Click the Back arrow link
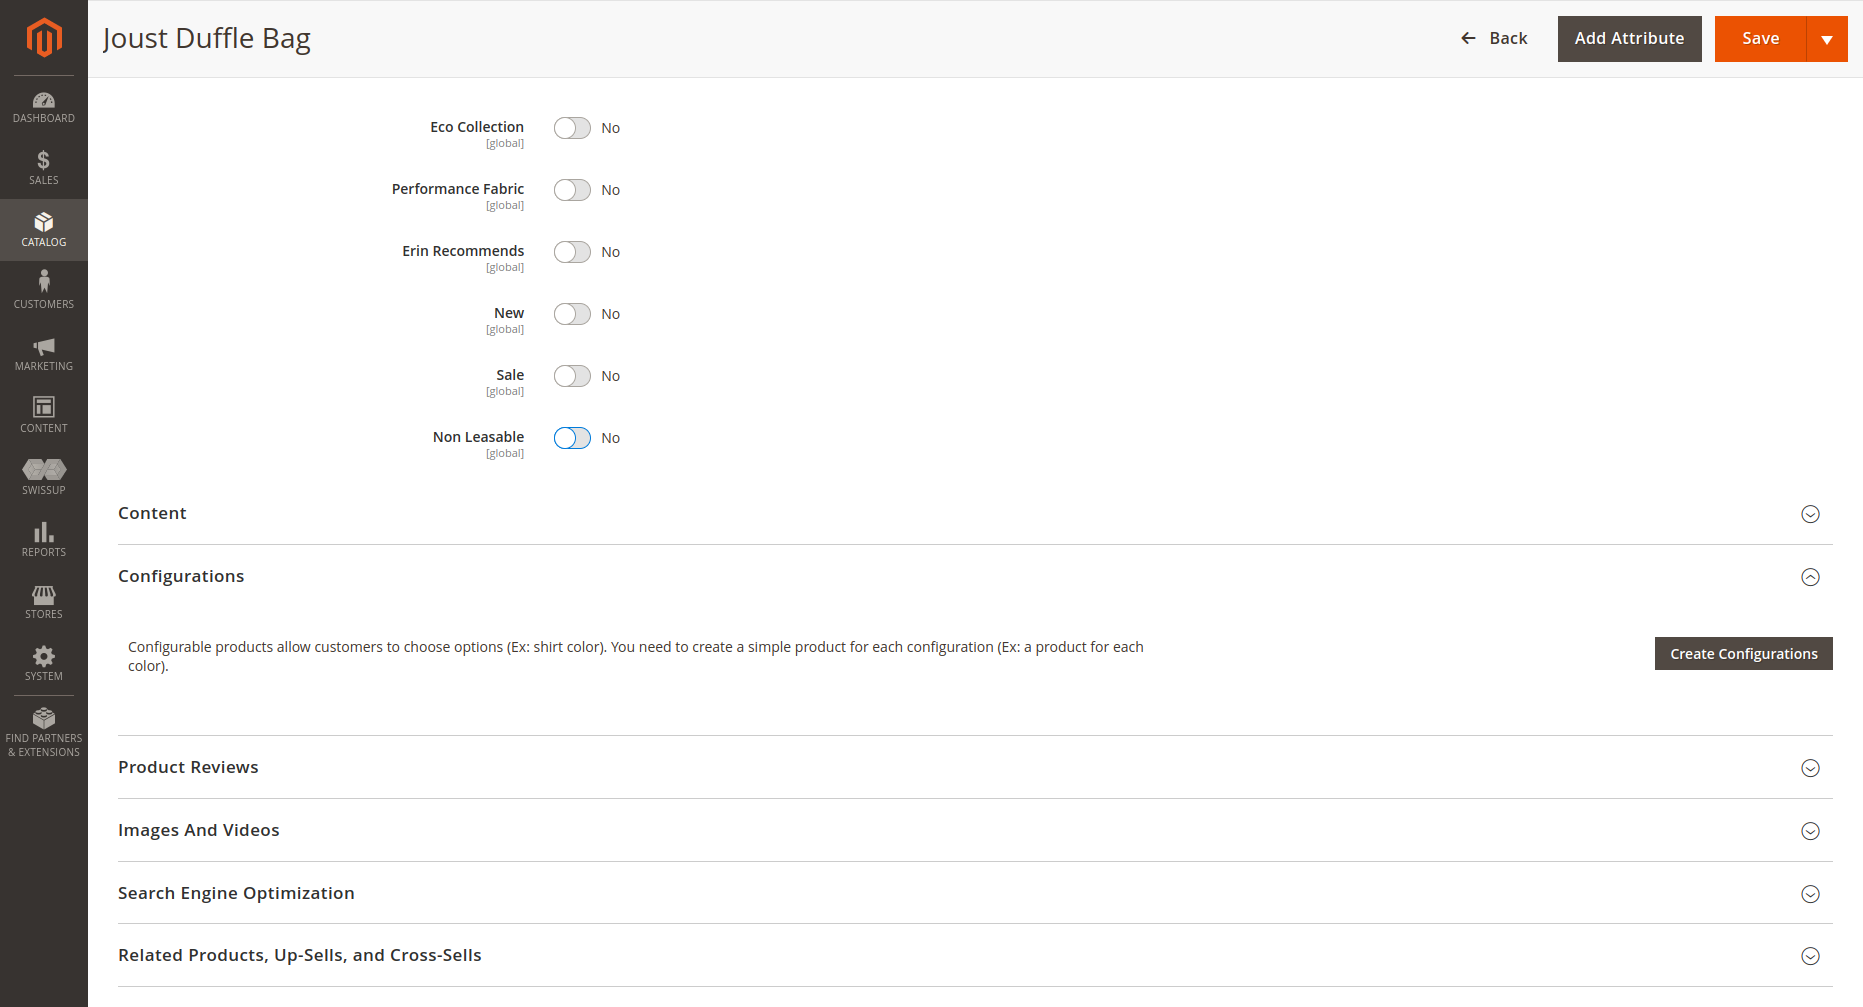The width and height of the screenshot is (1863, 1007). 1494,38
